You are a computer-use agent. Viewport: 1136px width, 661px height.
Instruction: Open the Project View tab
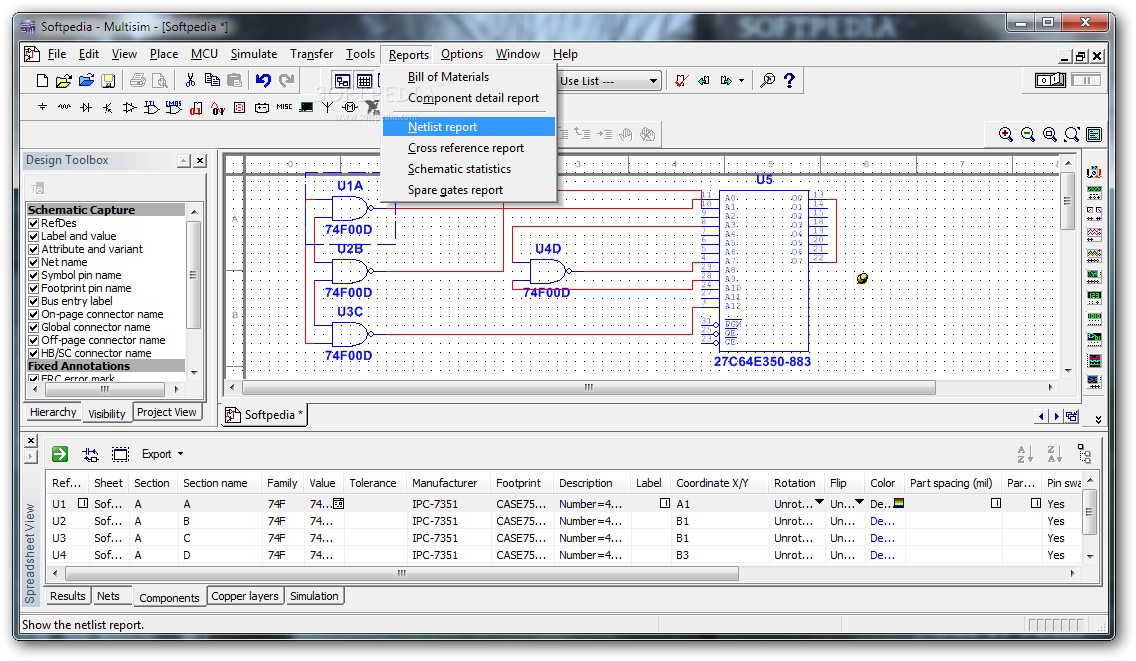[166, 412]
